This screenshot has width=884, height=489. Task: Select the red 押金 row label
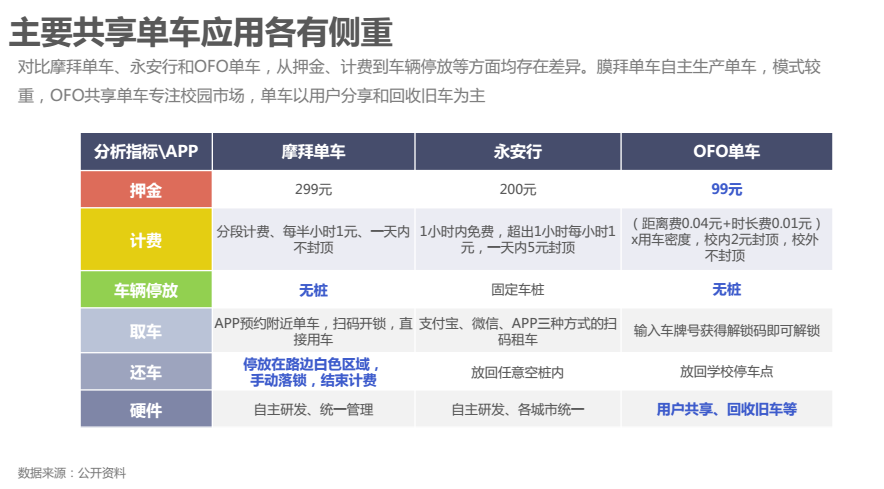[x=146, y=190]
